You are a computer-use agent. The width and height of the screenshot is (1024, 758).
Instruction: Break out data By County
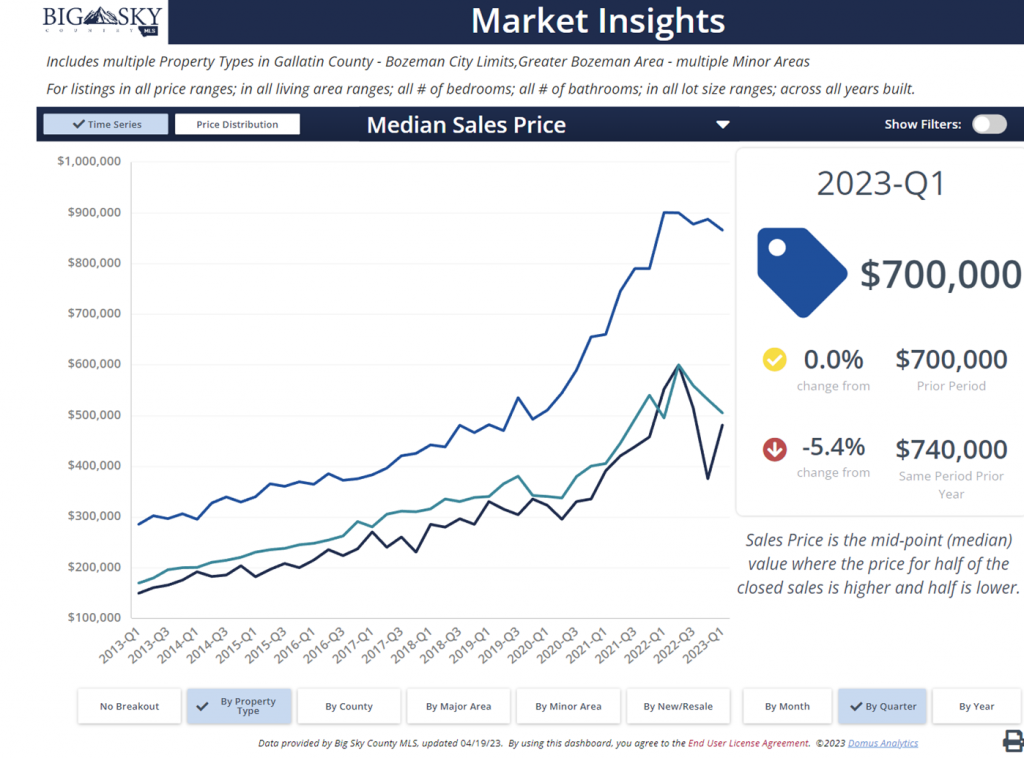(x=348, y=706)
